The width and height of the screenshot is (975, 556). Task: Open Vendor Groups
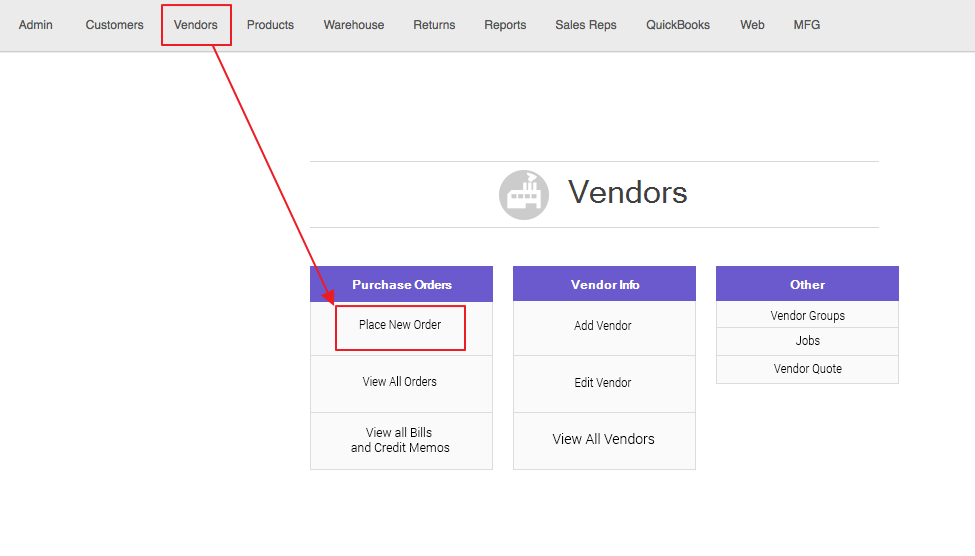[x=807, y=316]
